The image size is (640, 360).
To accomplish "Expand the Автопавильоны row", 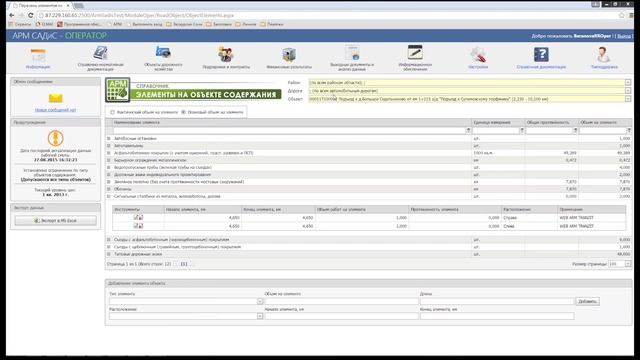I will pos(109,146).
